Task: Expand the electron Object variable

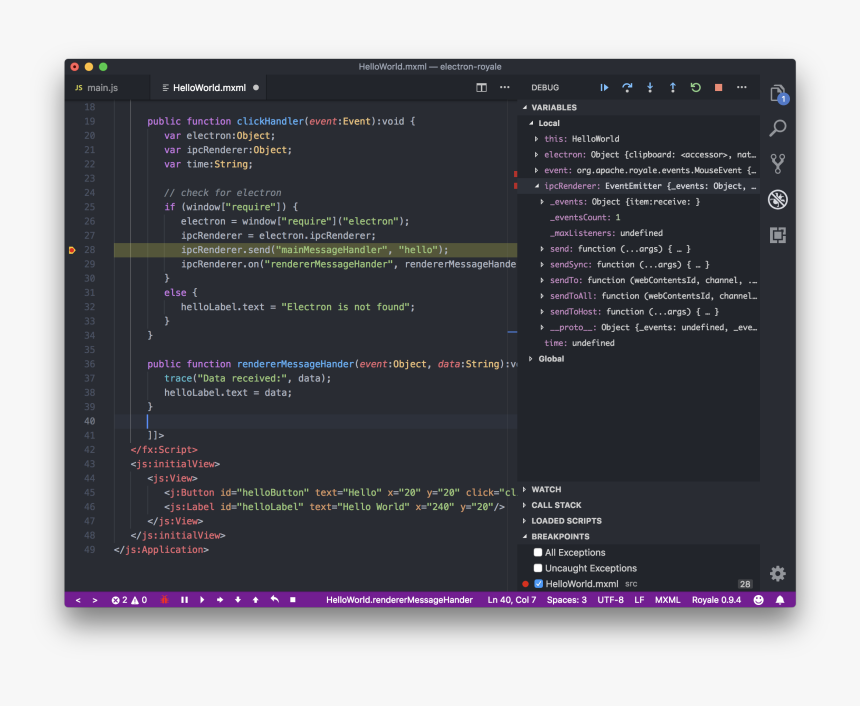Action: click(x=536, y=155)
